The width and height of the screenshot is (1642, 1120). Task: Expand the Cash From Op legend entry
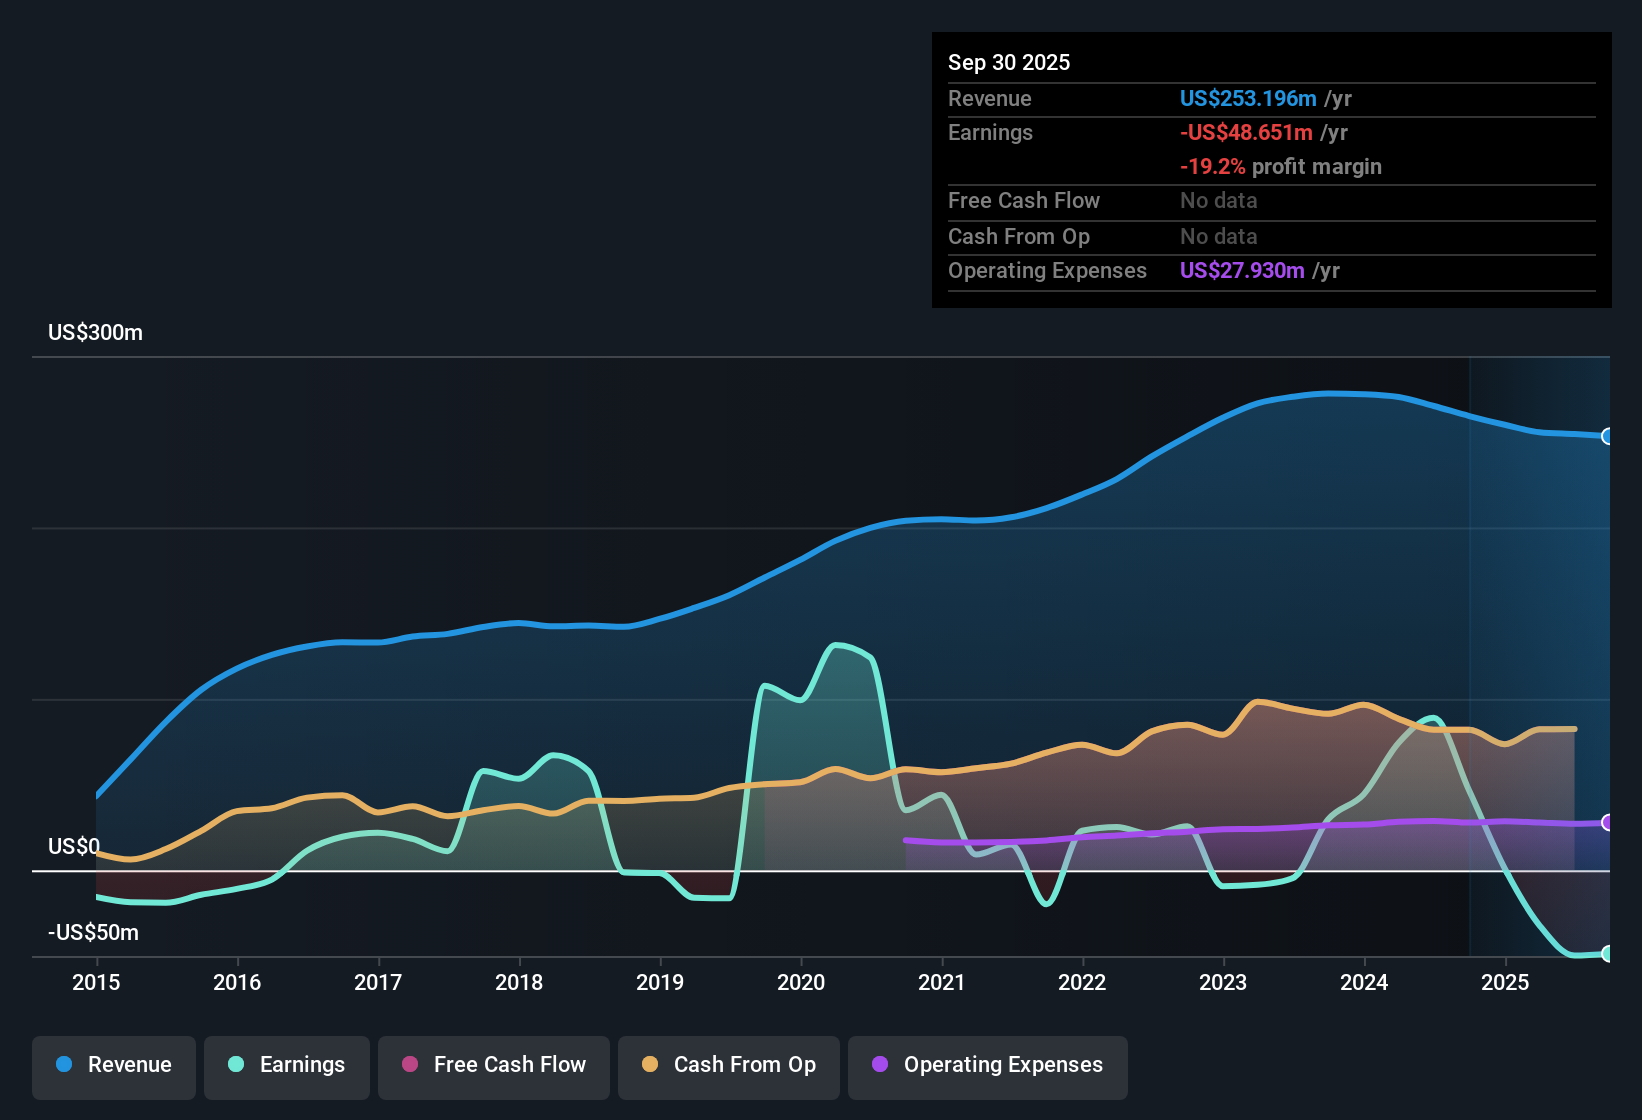[x=728, y=1066]
